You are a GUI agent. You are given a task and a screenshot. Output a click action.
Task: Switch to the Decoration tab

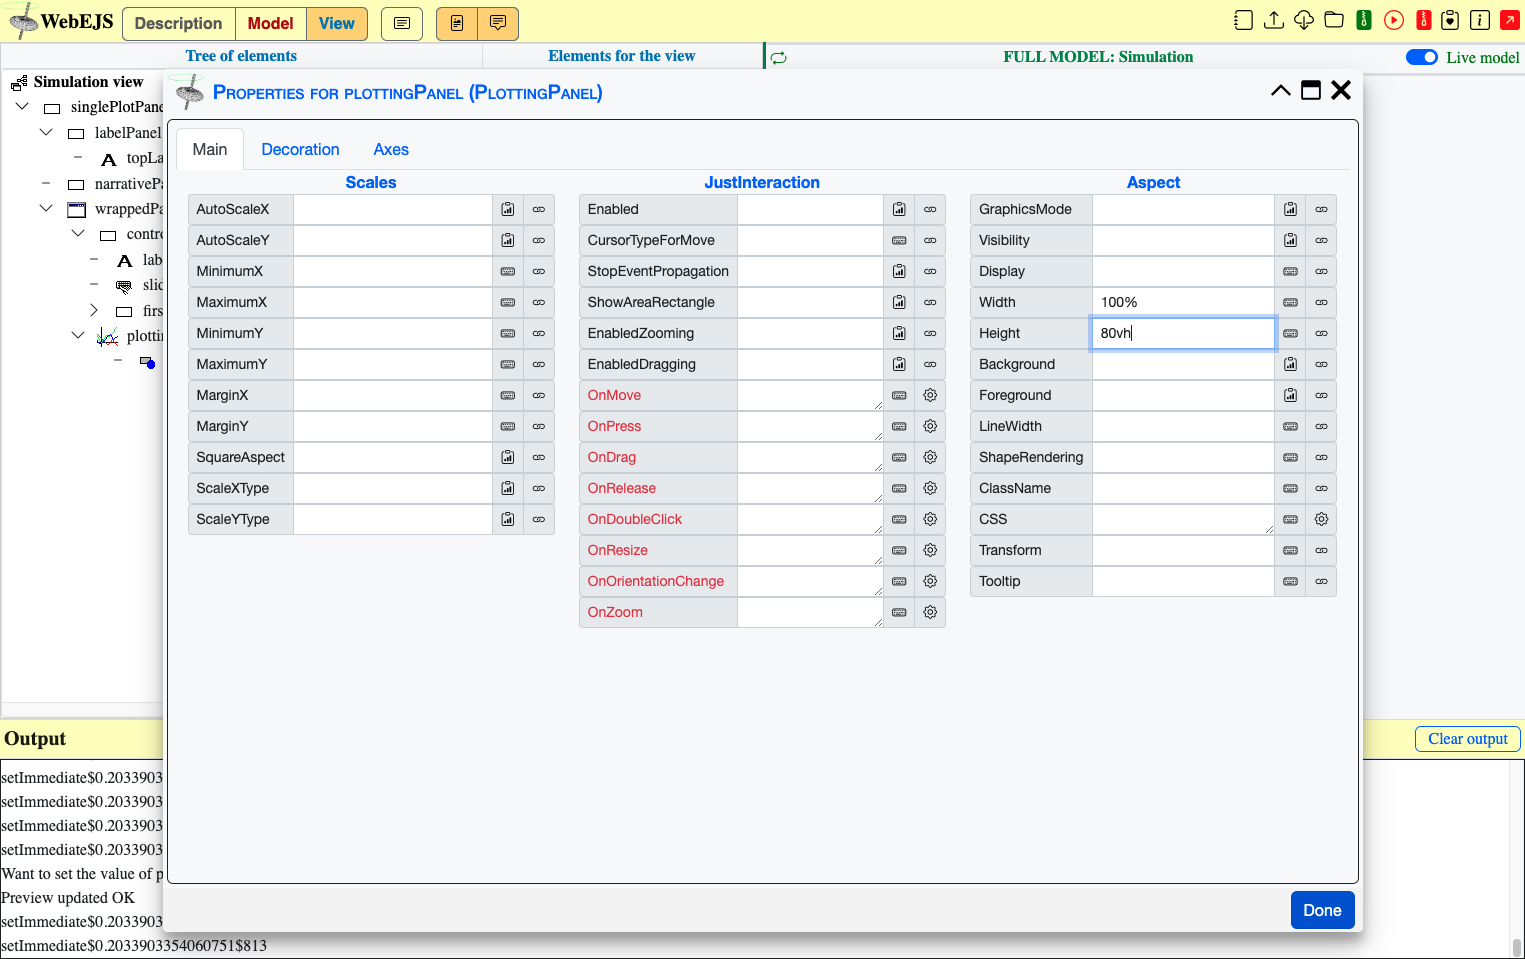coord(300,149)
